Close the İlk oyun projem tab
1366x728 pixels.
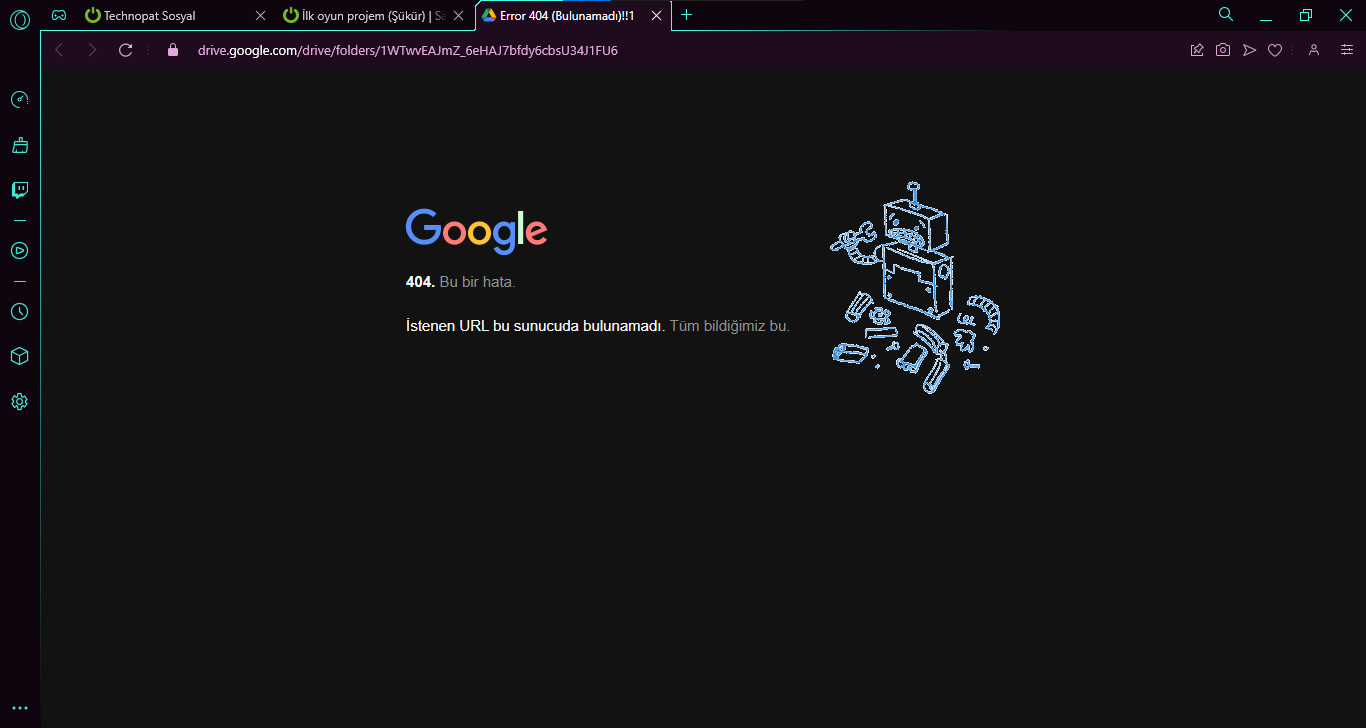(459, 16)
